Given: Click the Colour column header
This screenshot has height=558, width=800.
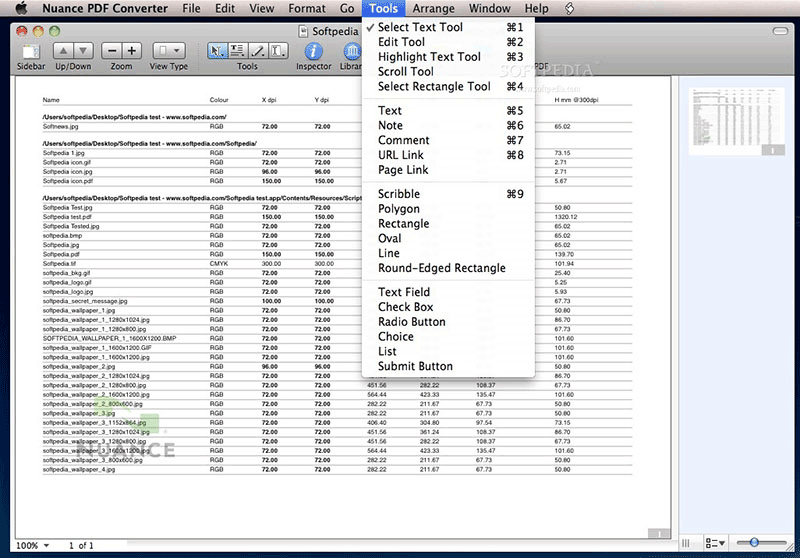Looking at the screenshot, I should [x=219, y=100].
